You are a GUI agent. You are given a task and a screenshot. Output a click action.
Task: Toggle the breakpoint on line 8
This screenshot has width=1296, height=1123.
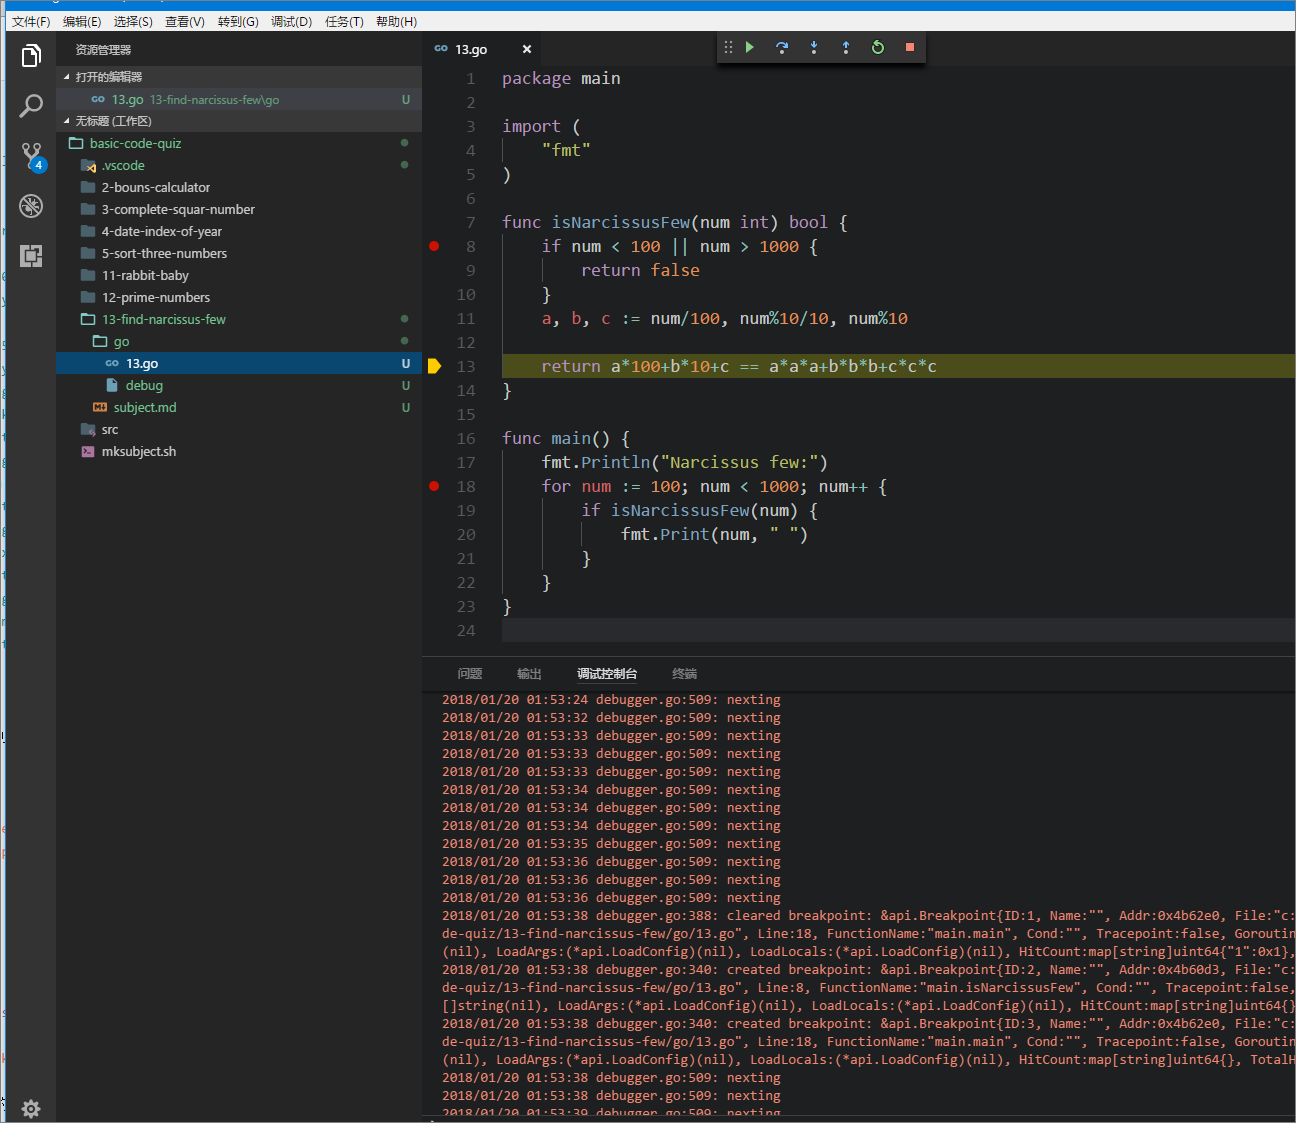434,246
